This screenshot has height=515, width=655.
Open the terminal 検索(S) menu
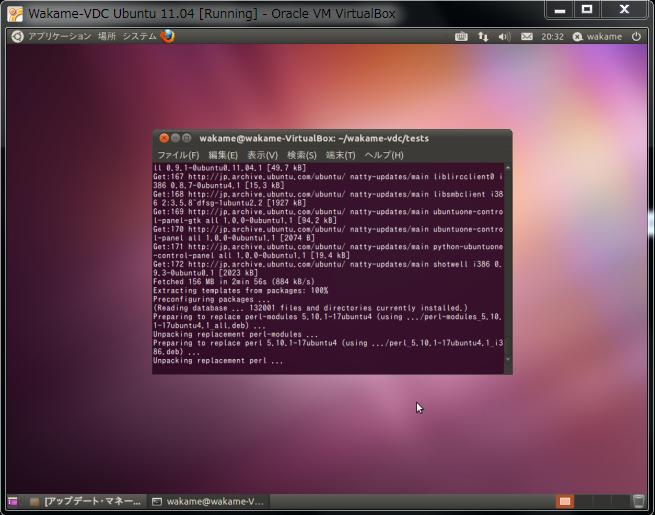point(302,155)
